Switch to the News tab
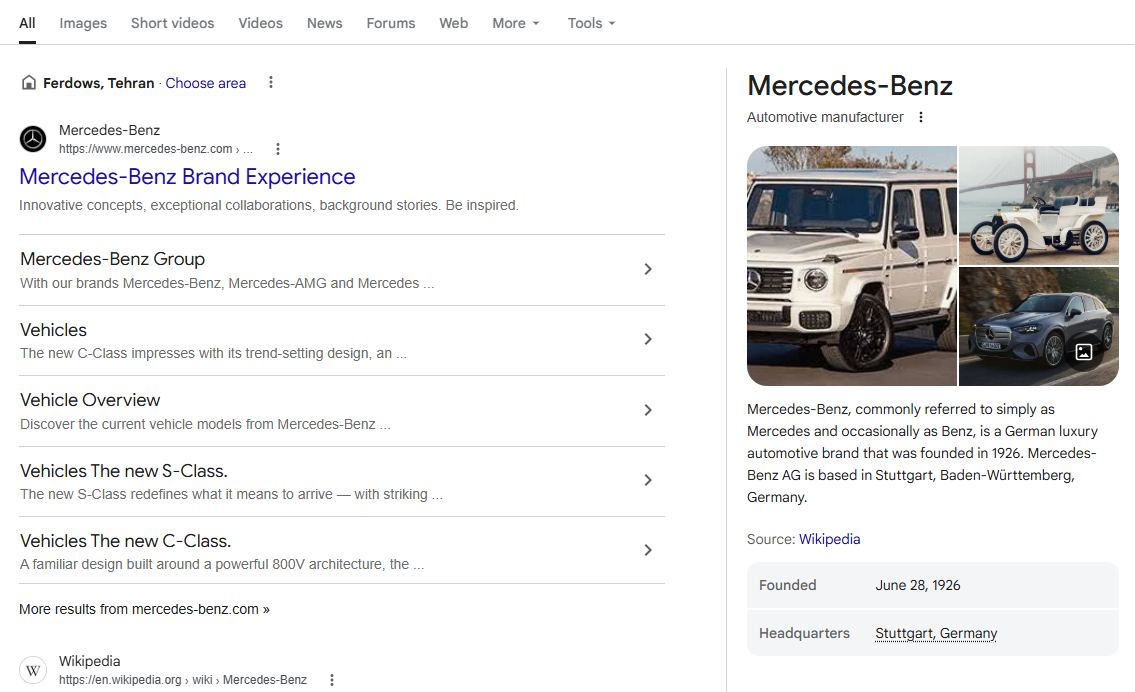Image resolution: width=1135 pixels, height=692 pixels. click(x=324, y=23)
